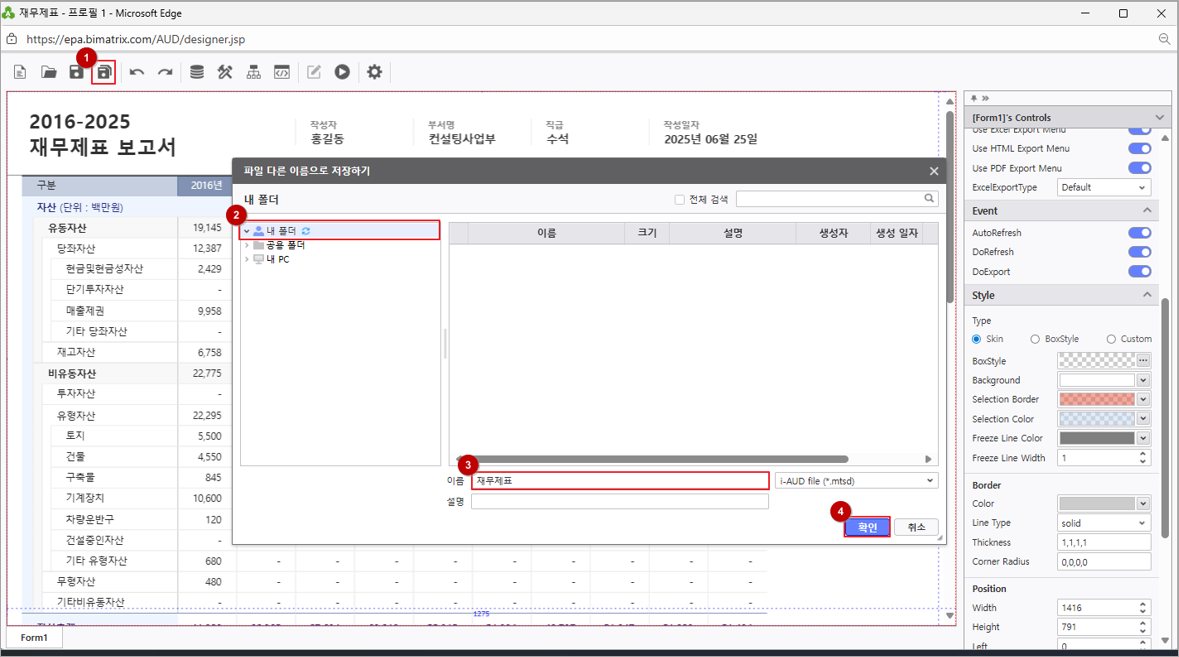This screenshot has height=657, width=1179.
Task: Click the Save As toolbar icon
Action: pyautogui.click(x=104, y=72)
